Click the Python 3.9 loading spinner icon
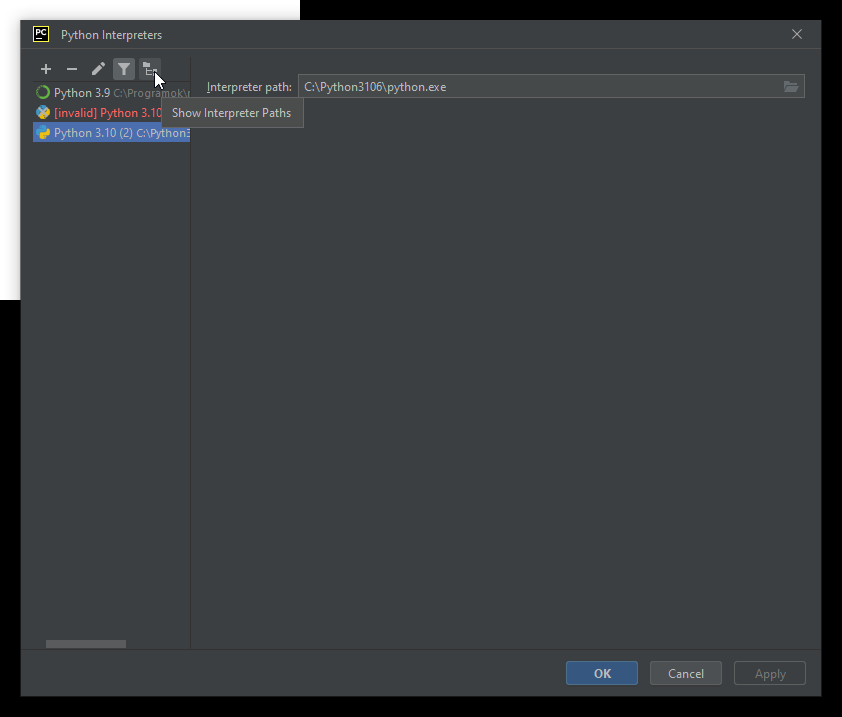Viewport: 842px width, 717px height. [x=42, y=93]
